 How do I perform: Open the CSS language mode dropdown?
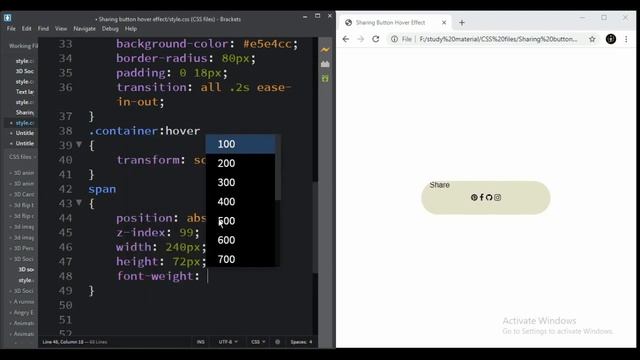click(258, 342)
